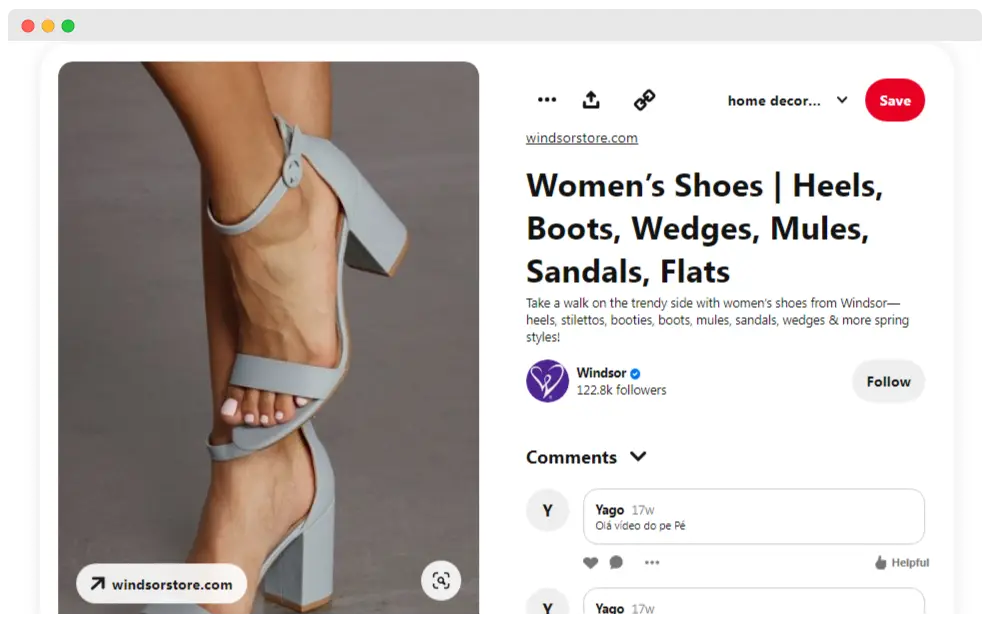Collapse the Comments section chevron

(638, 456)
